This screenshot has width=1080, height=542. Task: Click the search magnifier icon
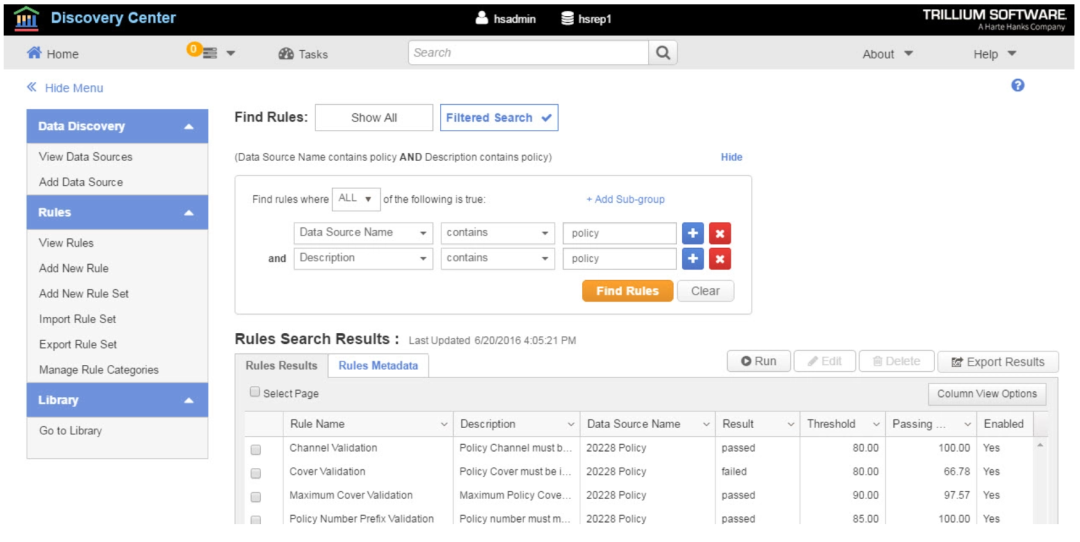[663, 53]
